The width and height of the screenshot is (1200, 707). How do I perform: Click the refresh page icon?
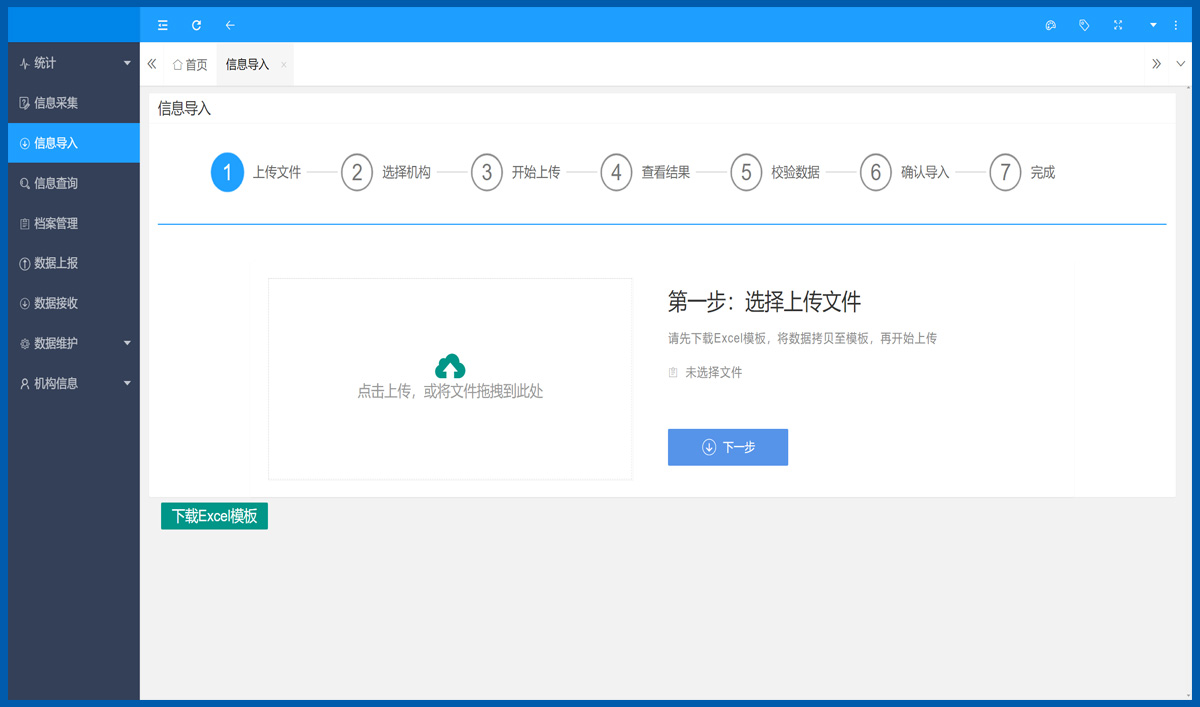[x=197, y=25]
